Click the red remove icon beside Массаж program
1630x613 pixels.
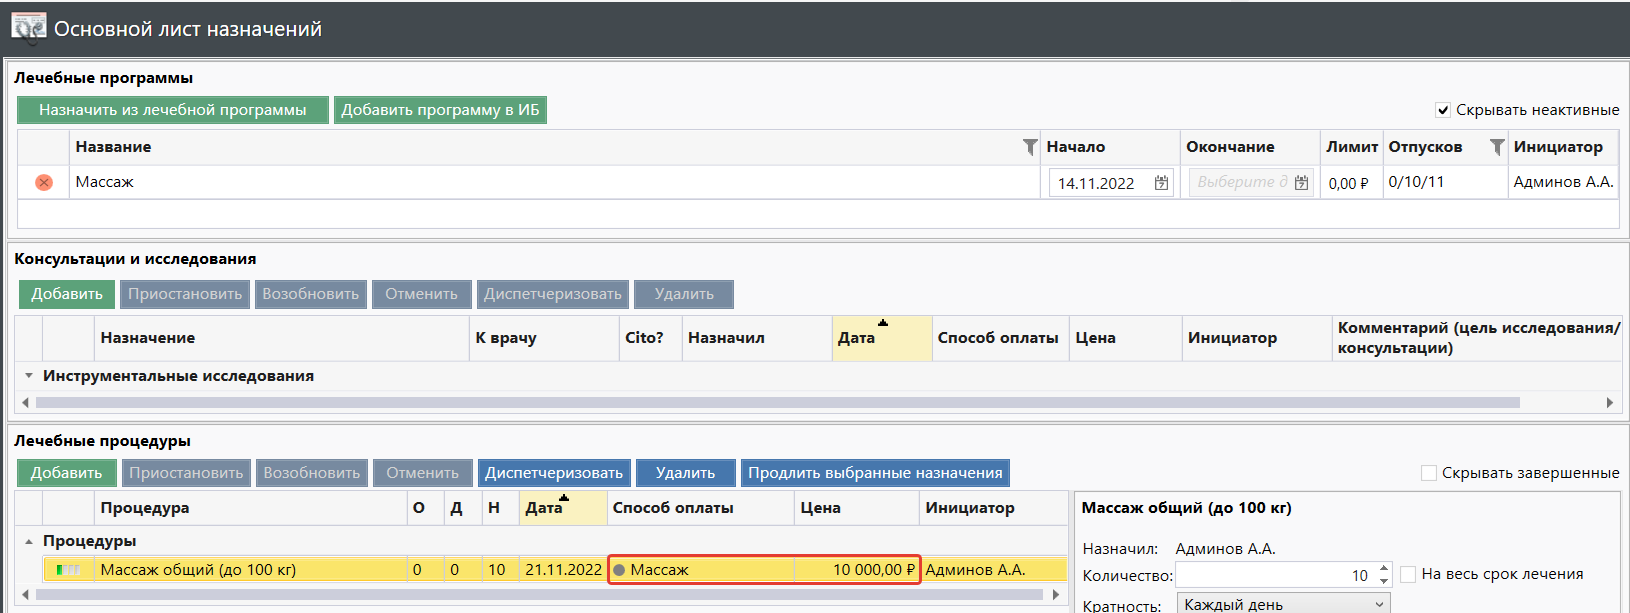click(44, 182)
